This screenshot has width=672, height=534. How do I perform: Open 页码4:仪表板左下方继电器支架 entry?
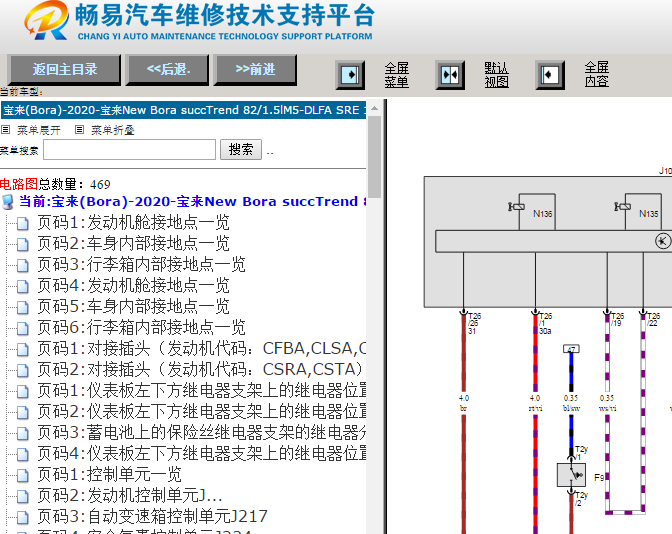pos(201,454)
